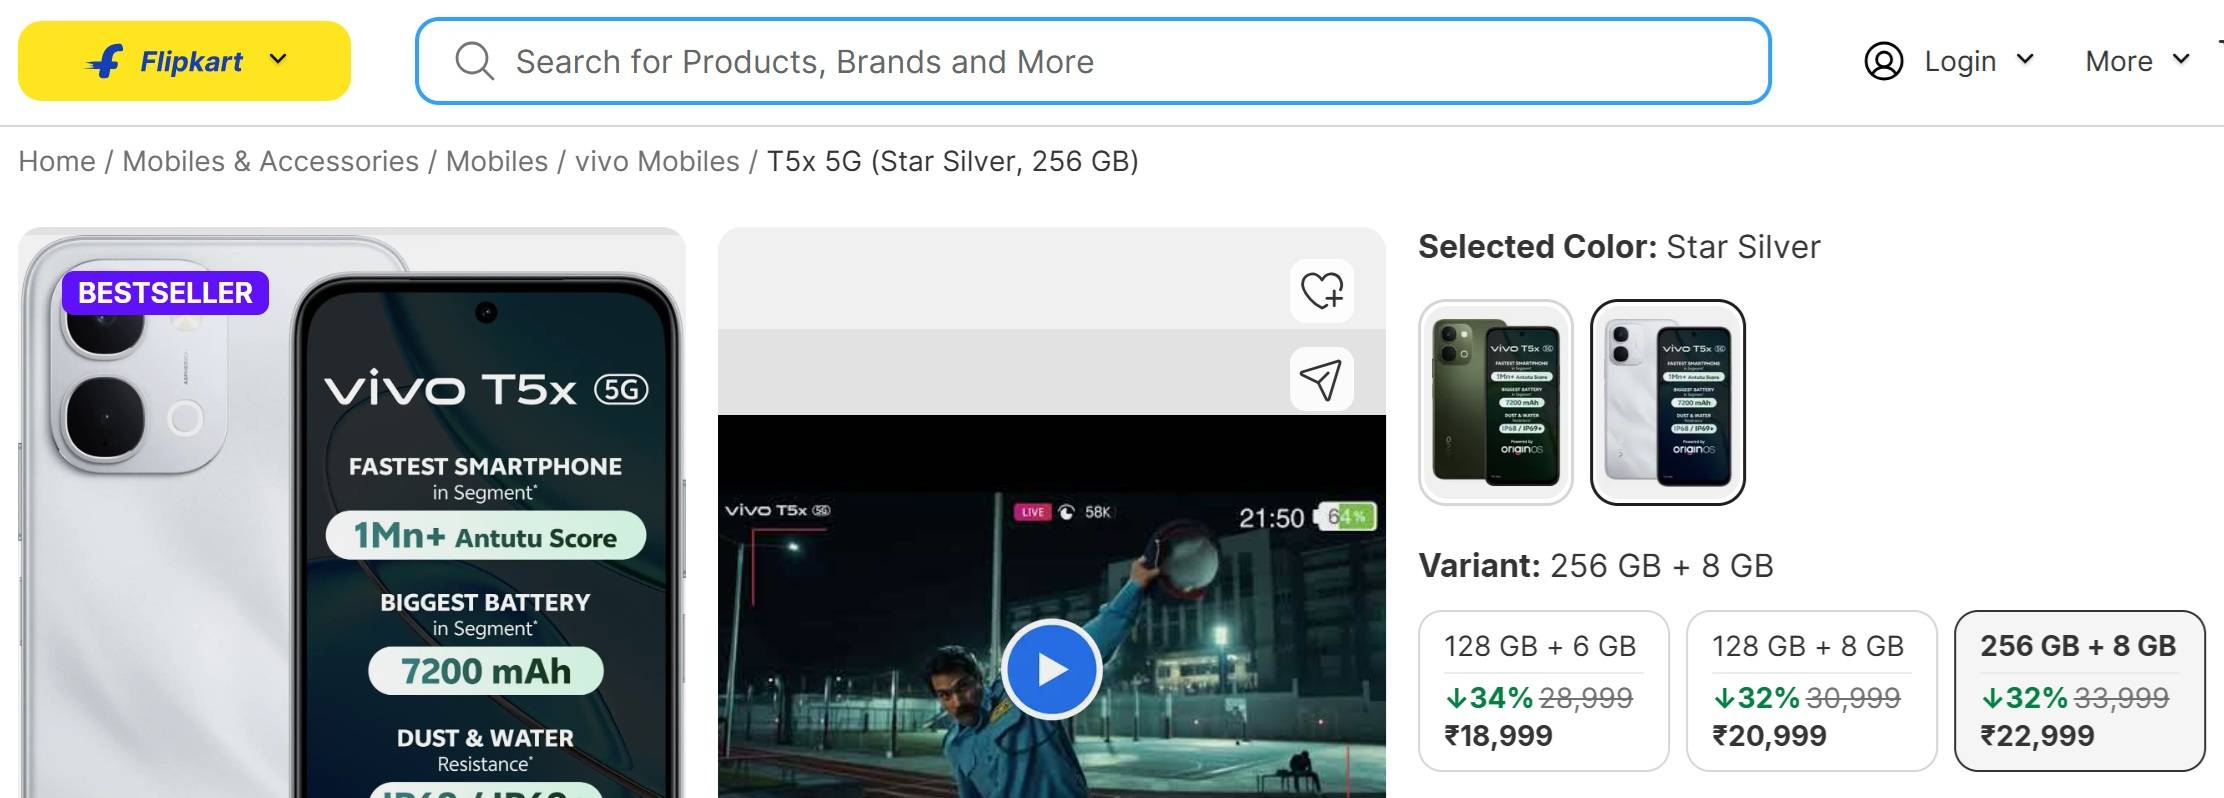
Task: Play the vivo T5x product video
Action: click(1051, 669)
